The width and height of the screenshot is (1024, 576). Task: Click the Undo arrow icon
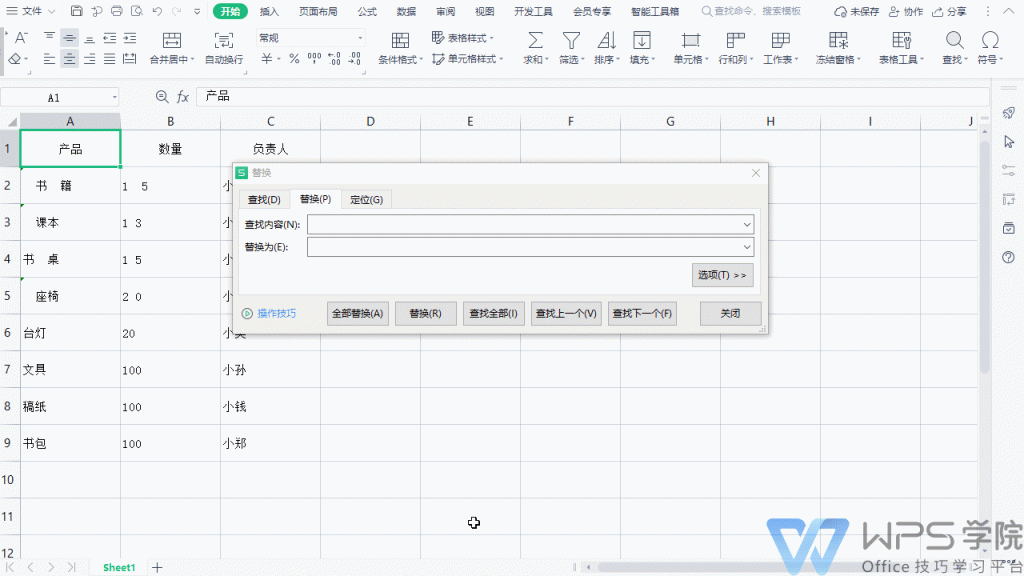[x=157, y=12]
